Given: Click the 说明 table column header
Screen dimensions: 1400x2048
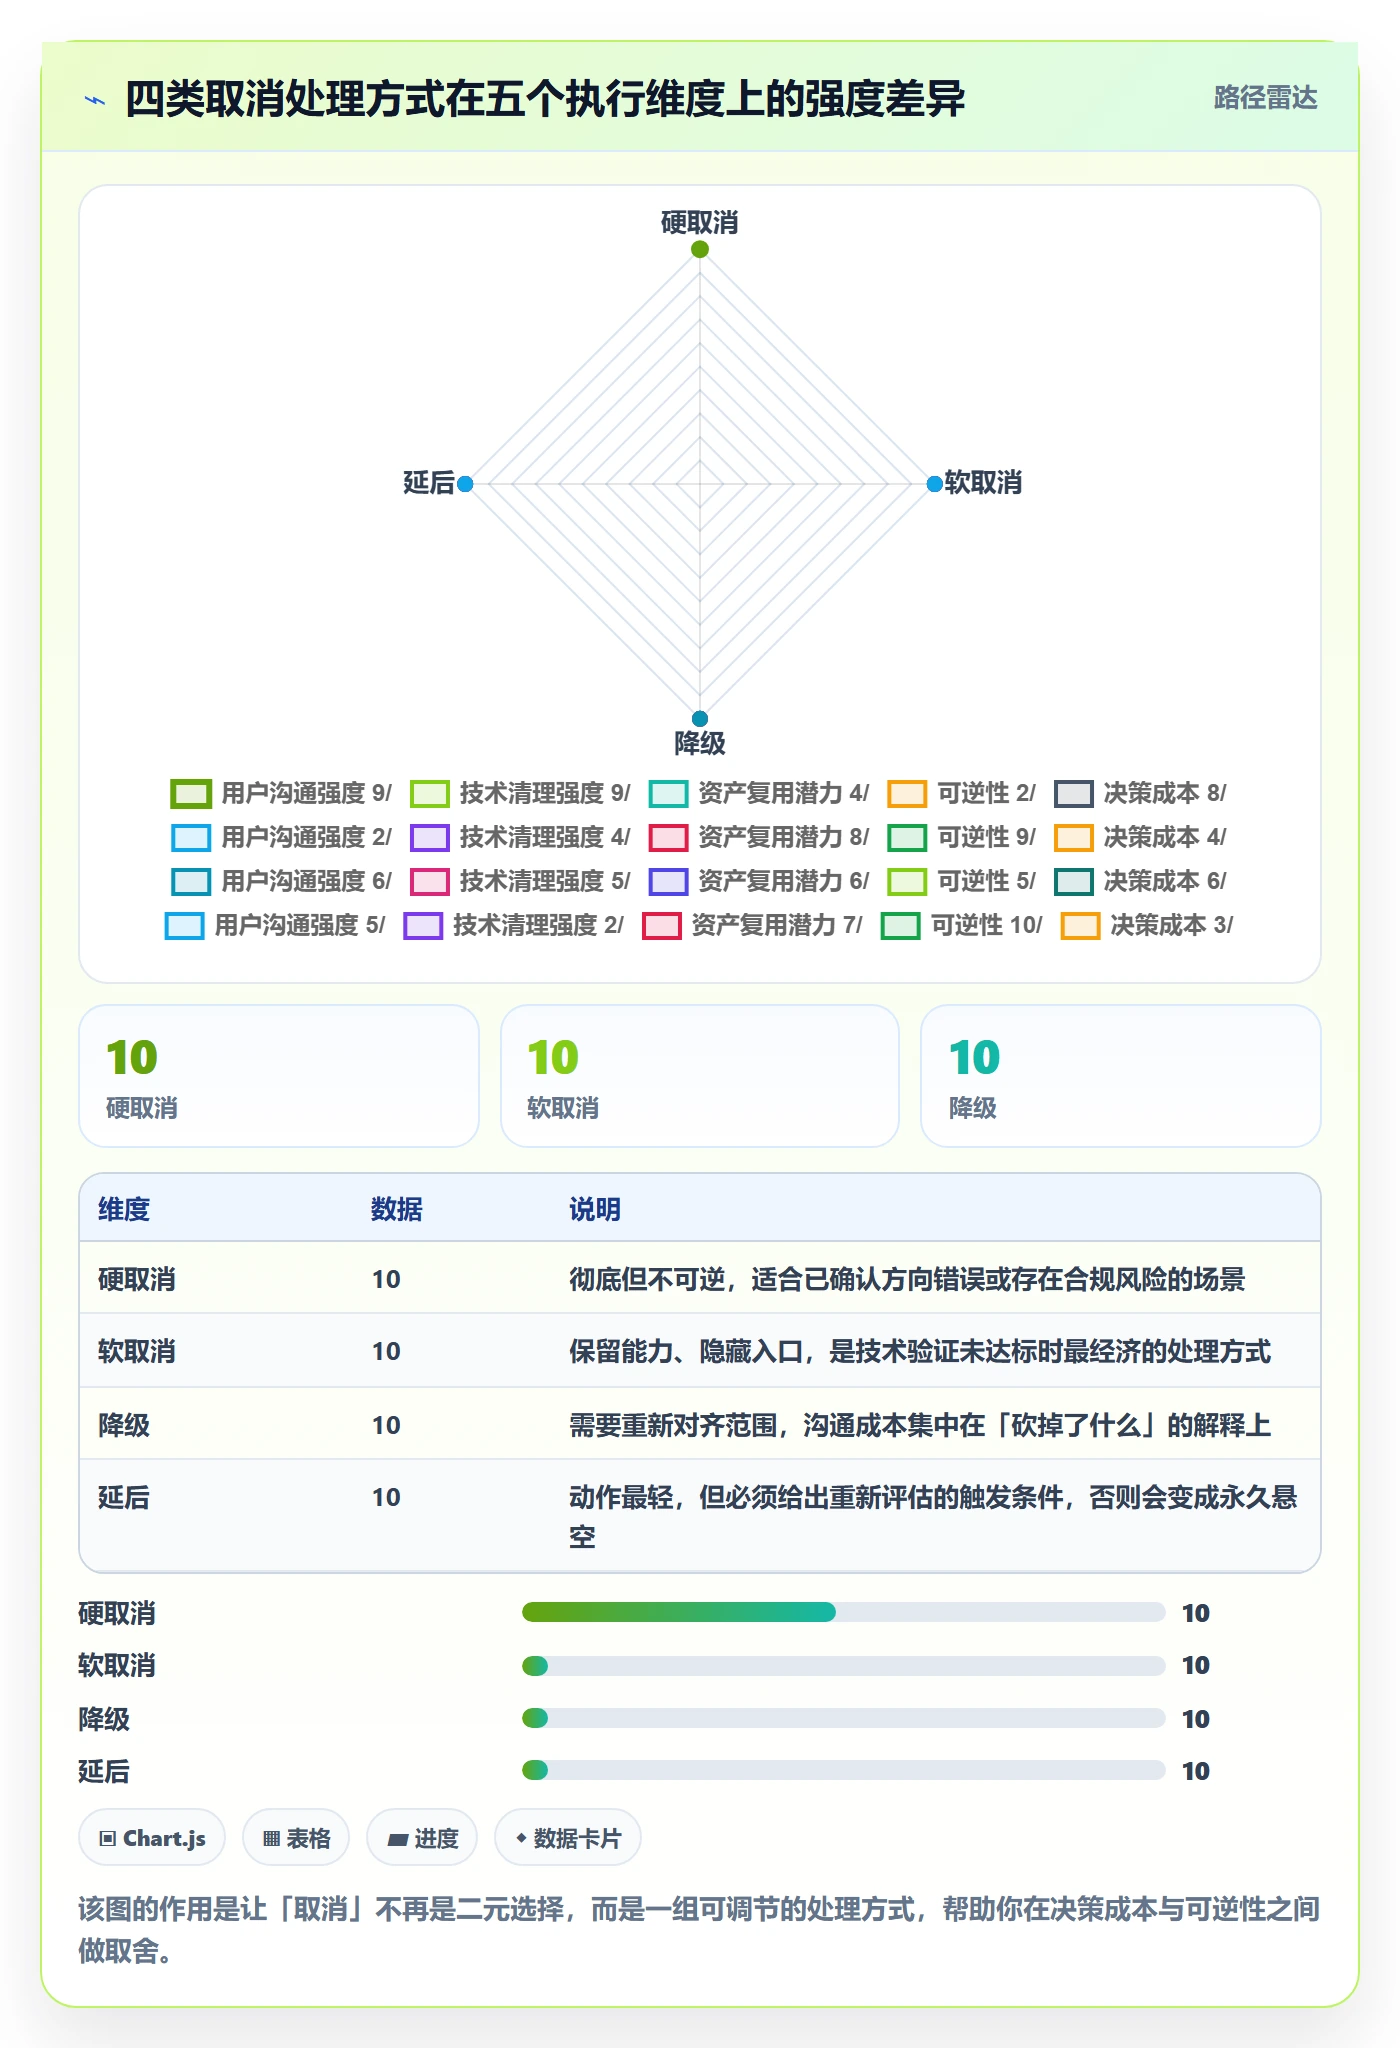Looking at the screenshot, I should point(595,1209).
